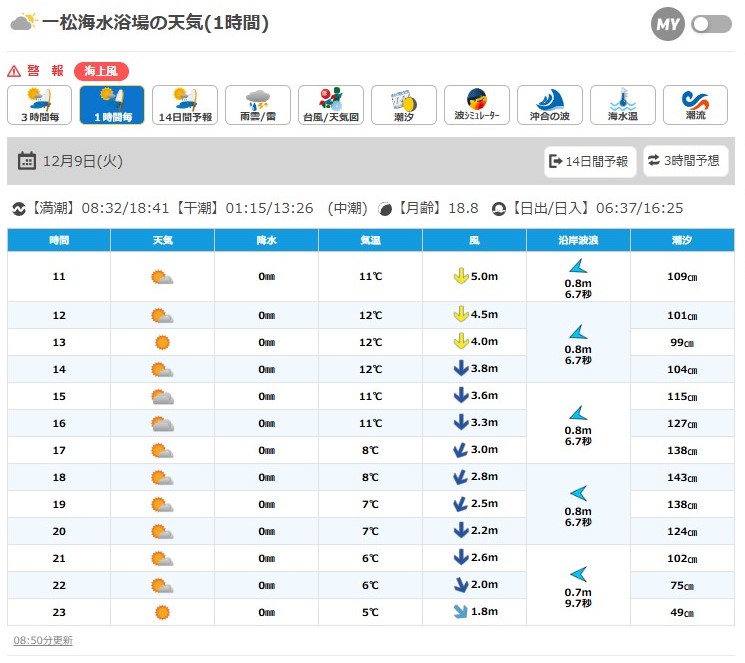Image resolution: width=745 pixels, height=663 pixels.
Task: Click the 08:50分更新 update link
Action: click(x=43, y=640)
